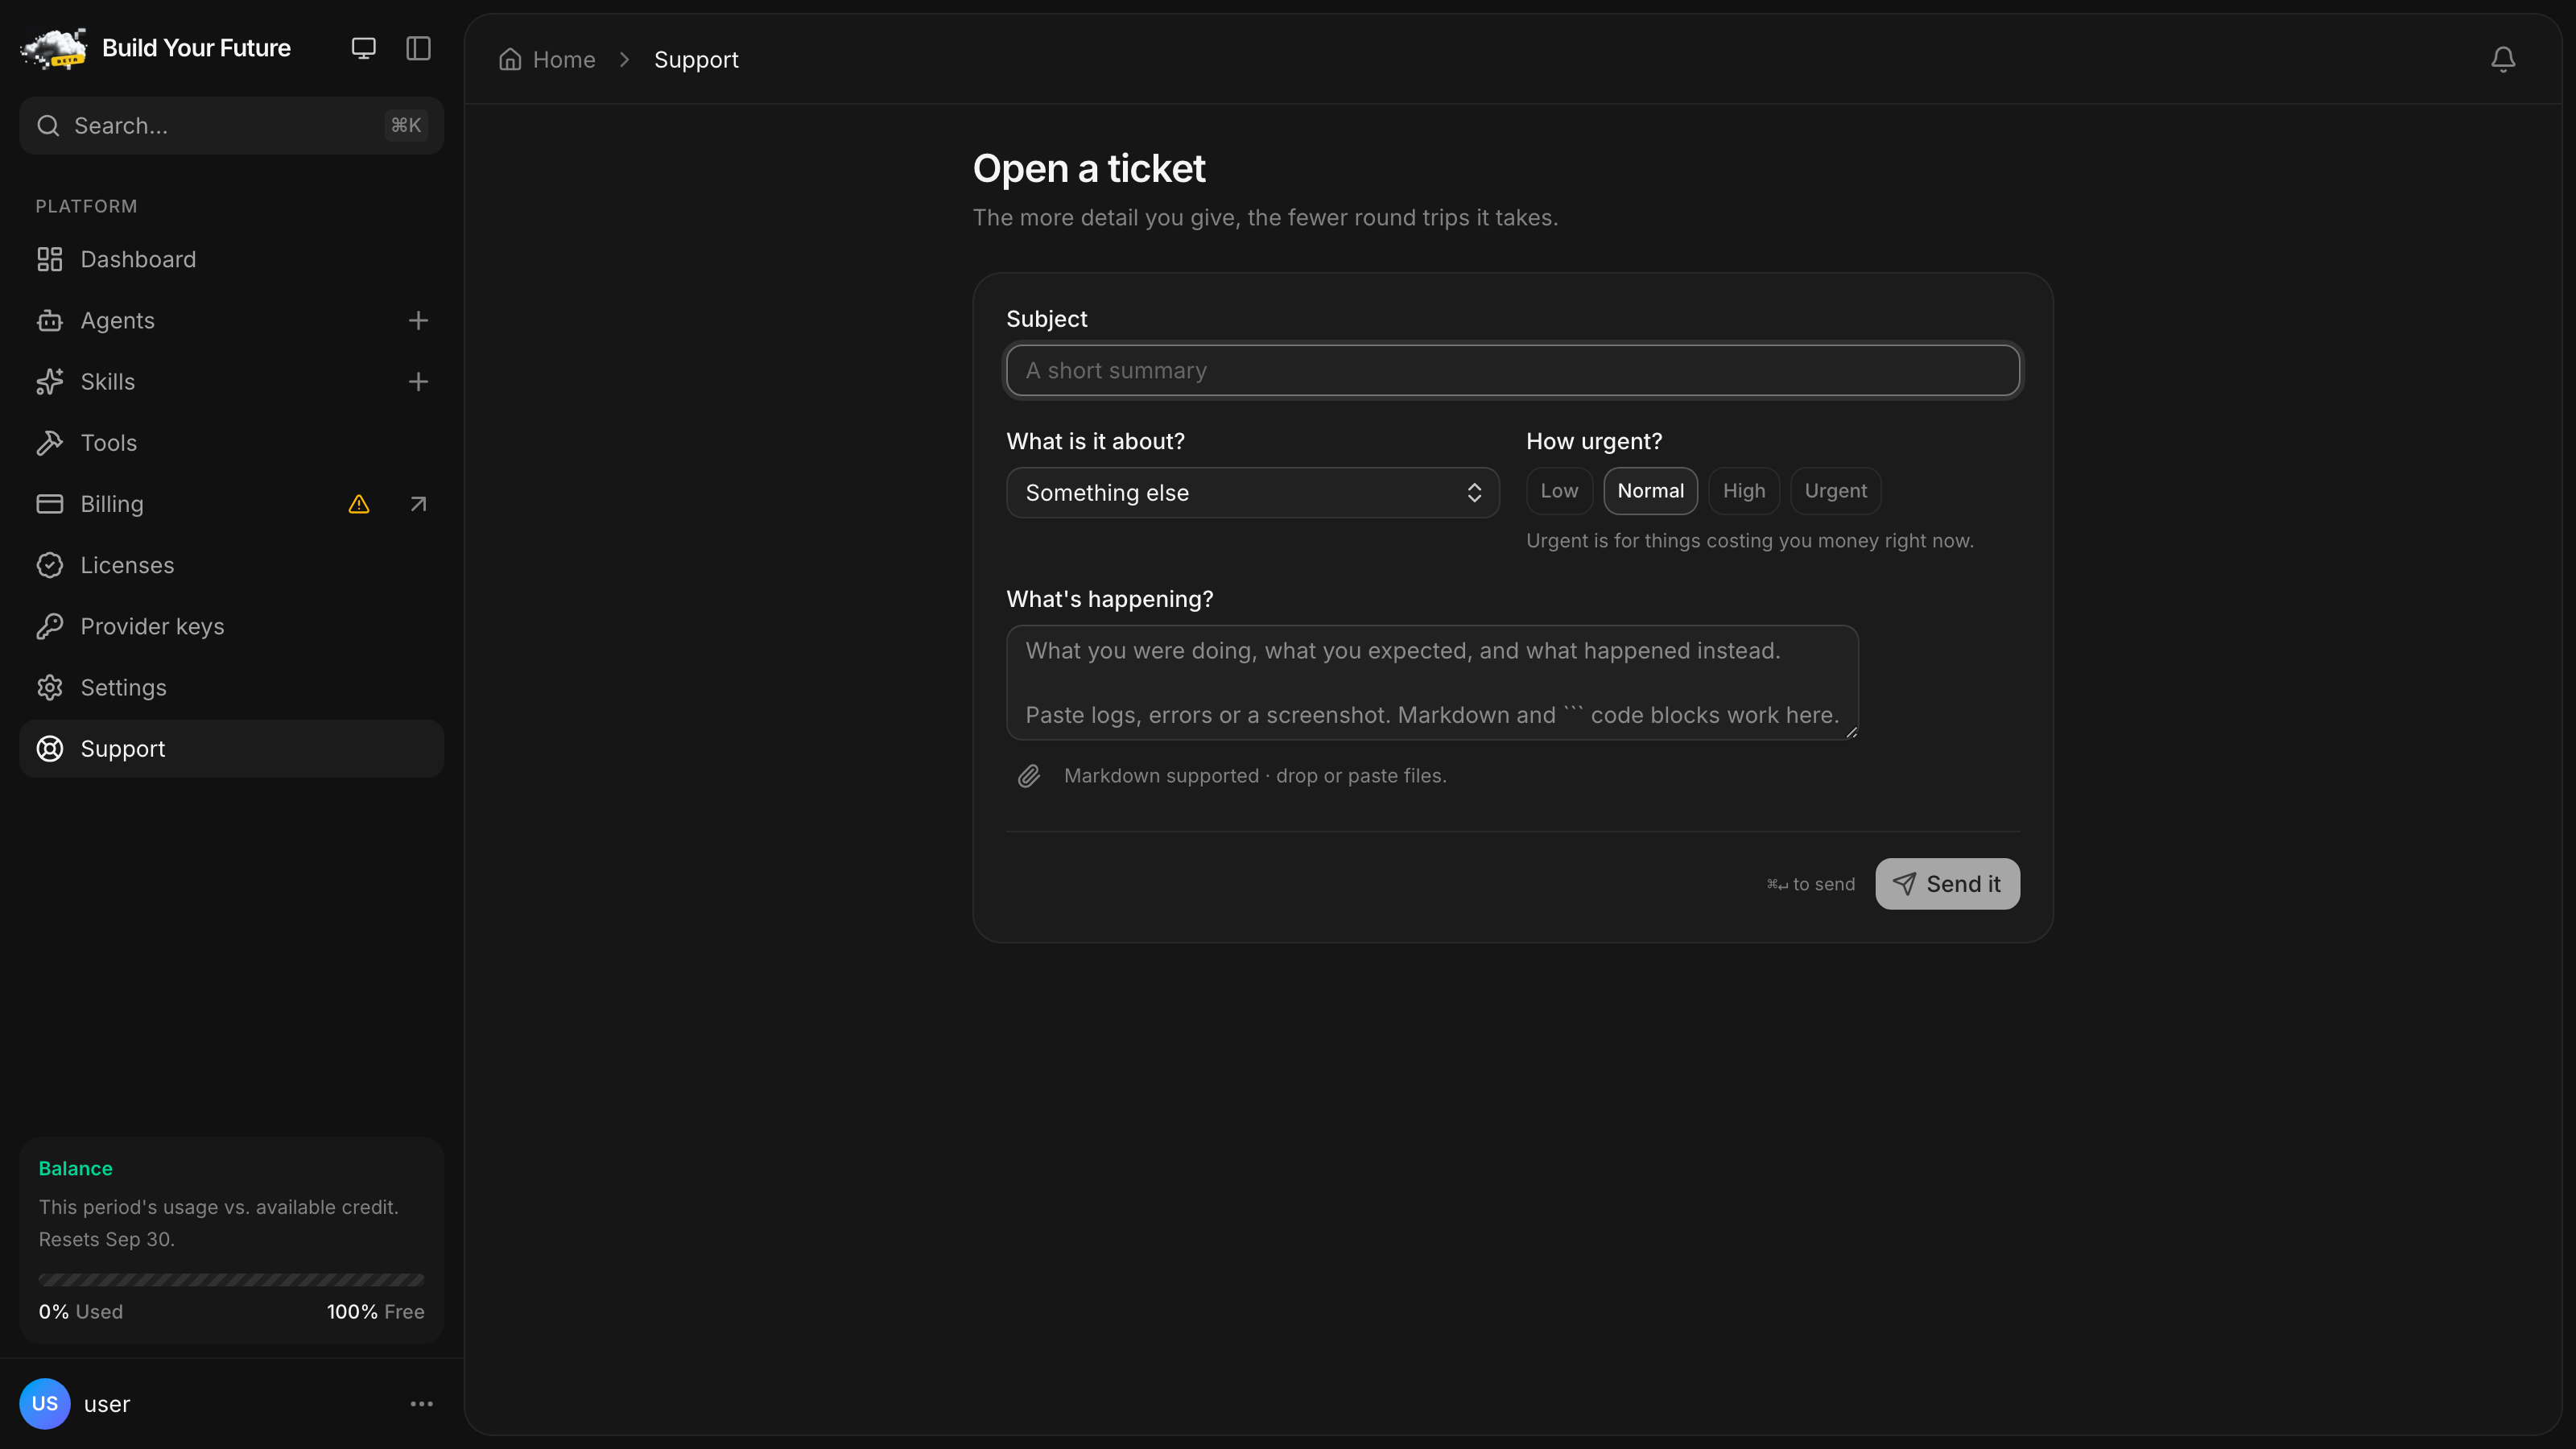Click the user account name

tap(107, 1404)
